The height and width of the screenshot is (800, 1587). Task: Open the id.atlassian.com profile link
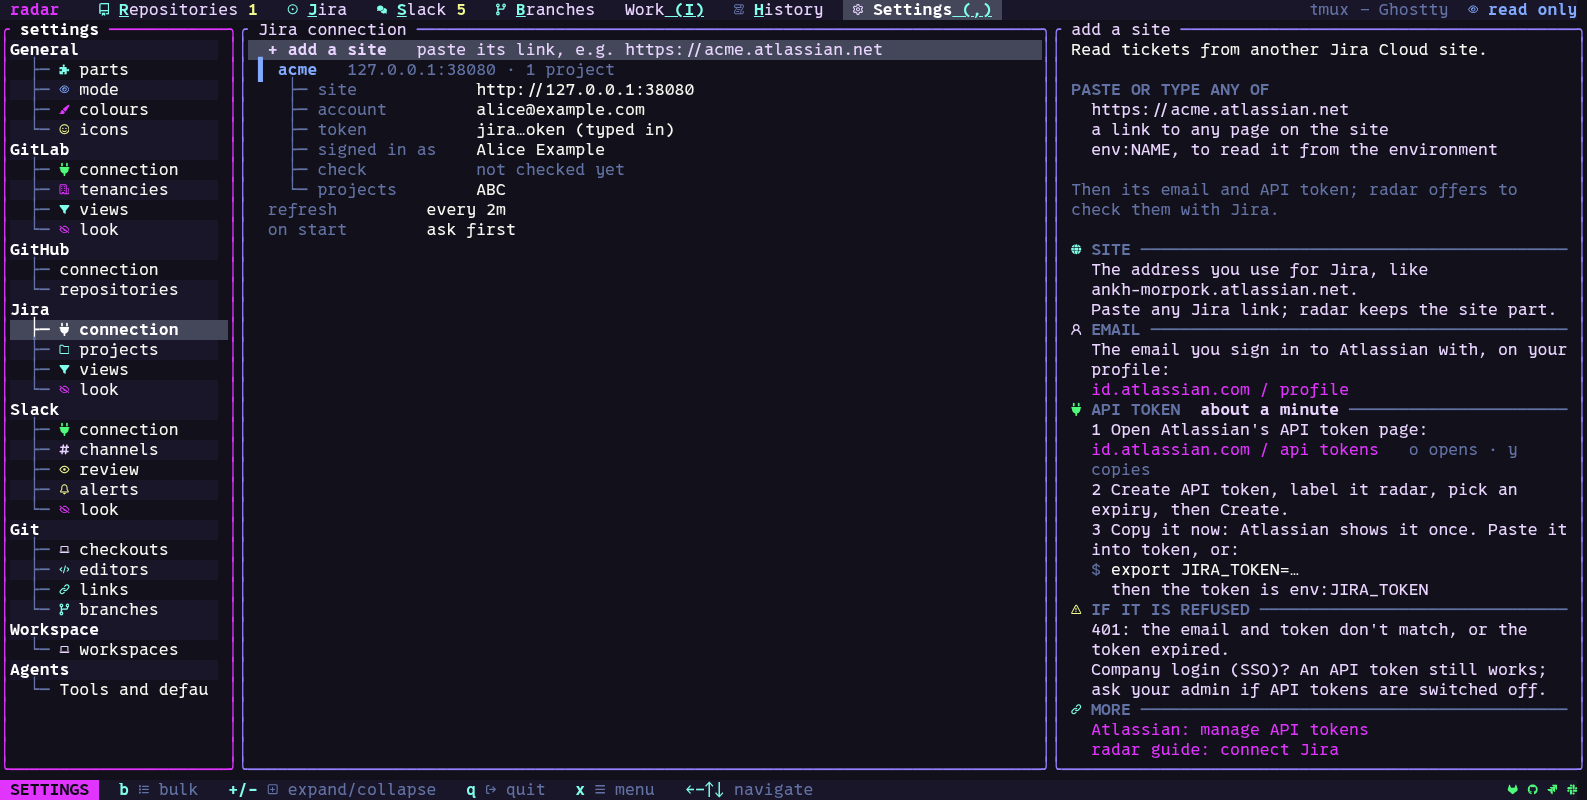click(x=1220, y=390)
